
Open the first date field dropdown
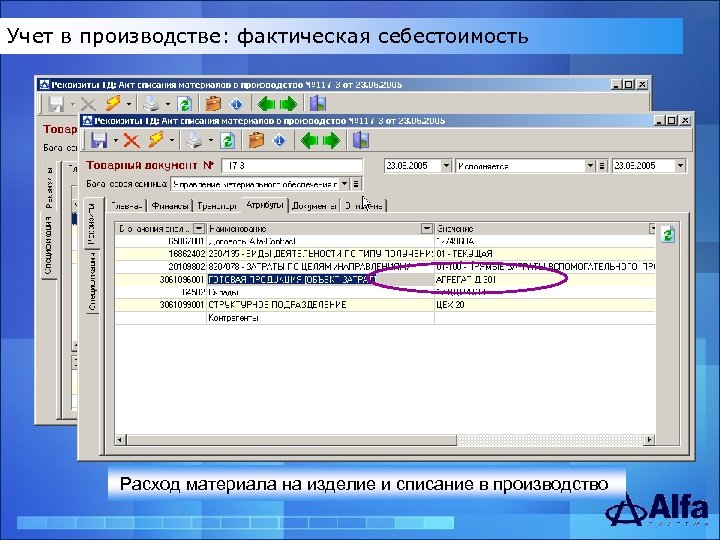point(446,166)
